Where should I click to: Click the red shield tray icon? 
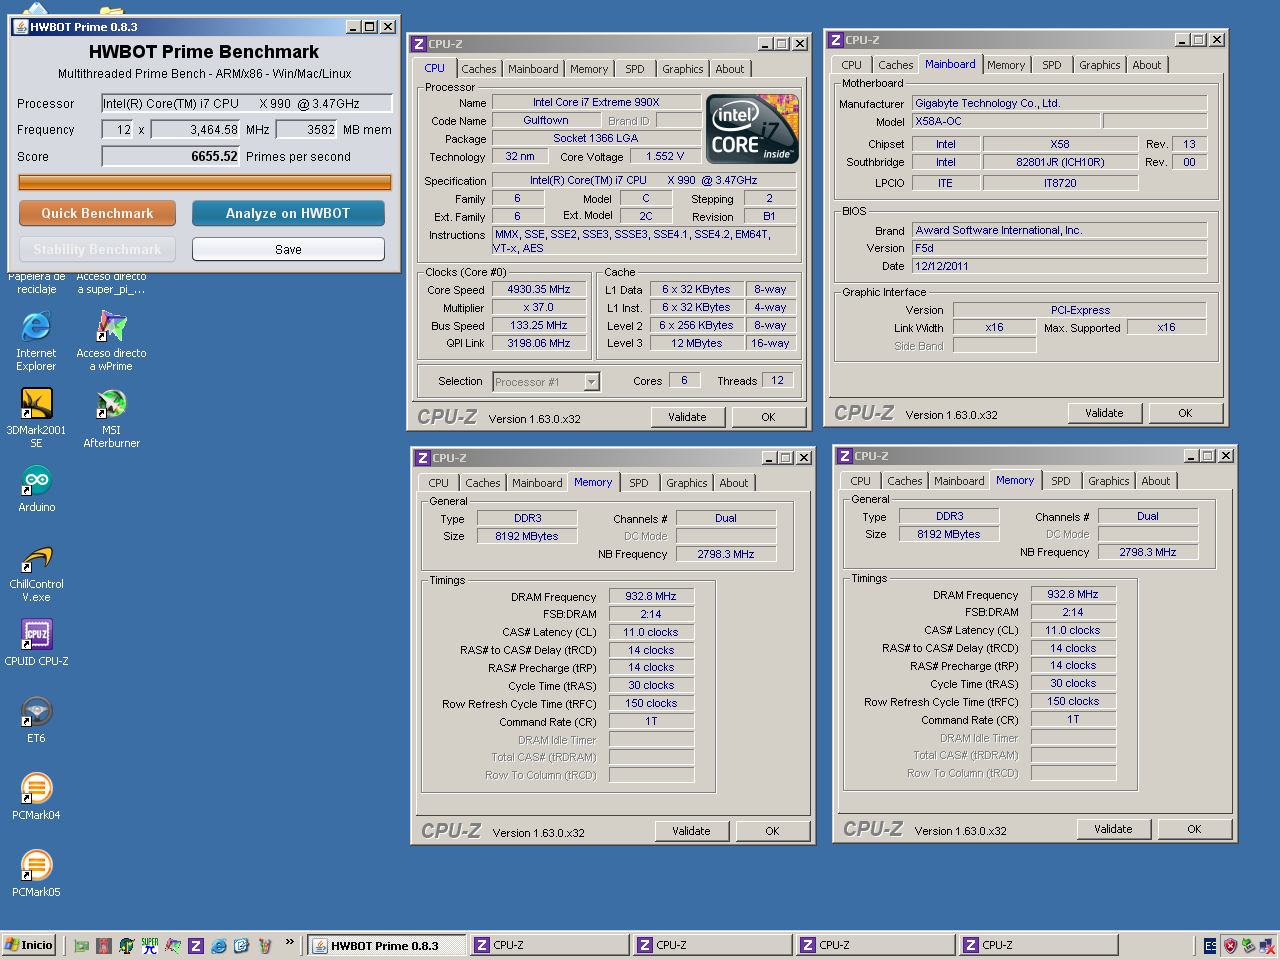[x=1230, y=945]
